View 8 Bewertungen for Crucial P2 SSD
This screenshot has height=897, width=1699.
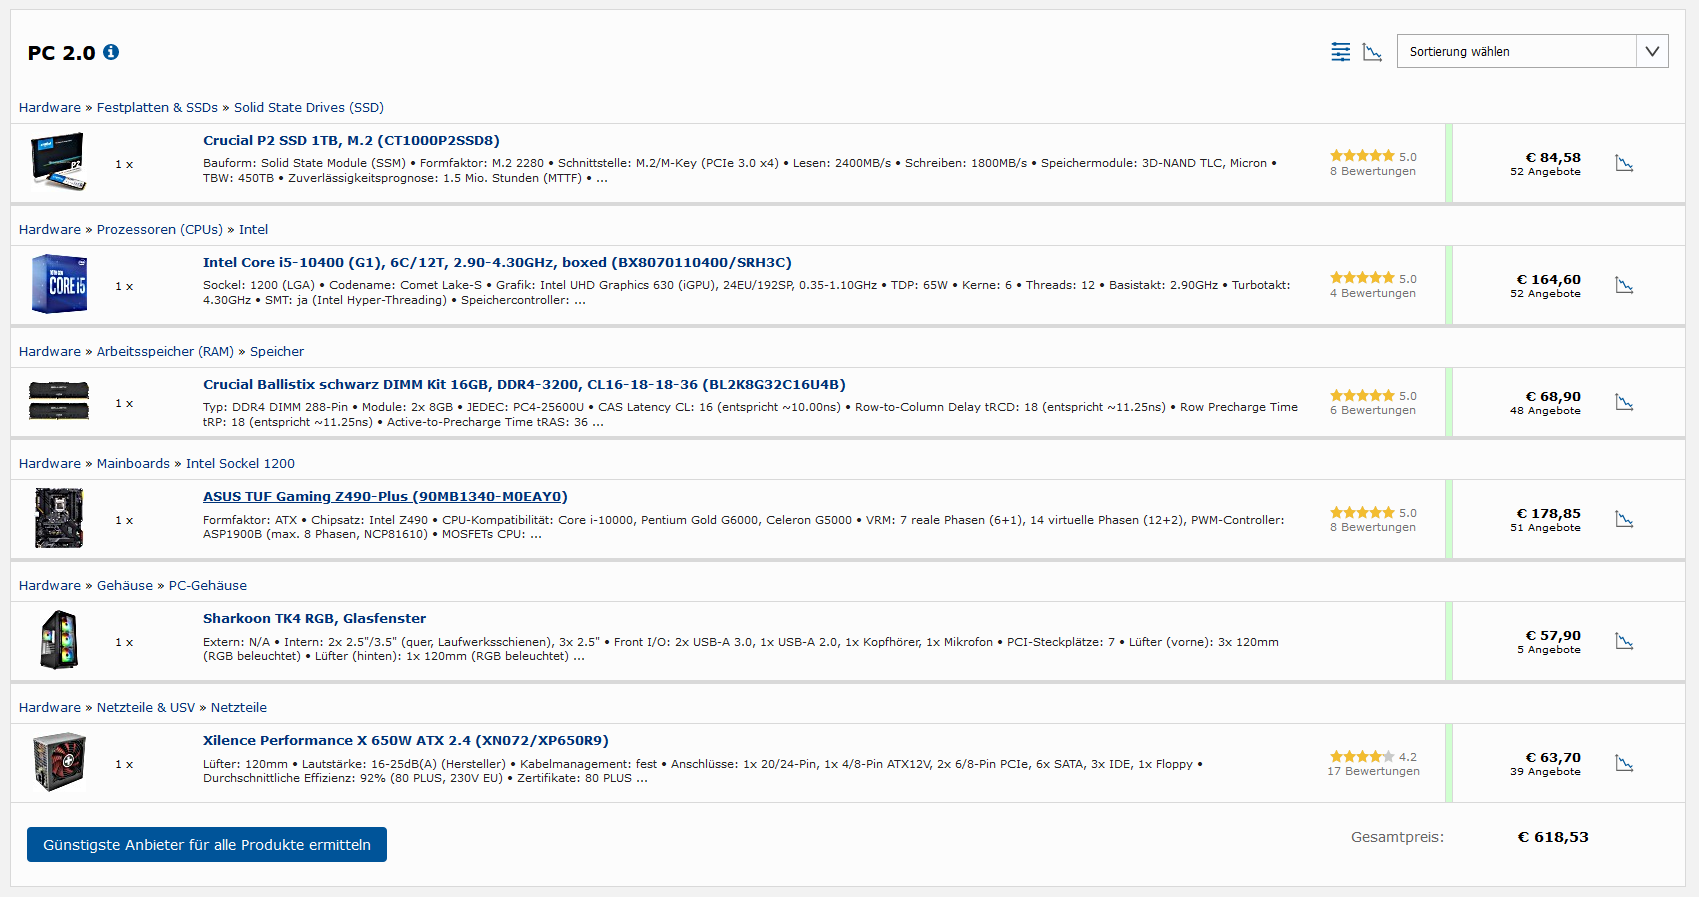pyautogui.click(x=1373, y=172)
